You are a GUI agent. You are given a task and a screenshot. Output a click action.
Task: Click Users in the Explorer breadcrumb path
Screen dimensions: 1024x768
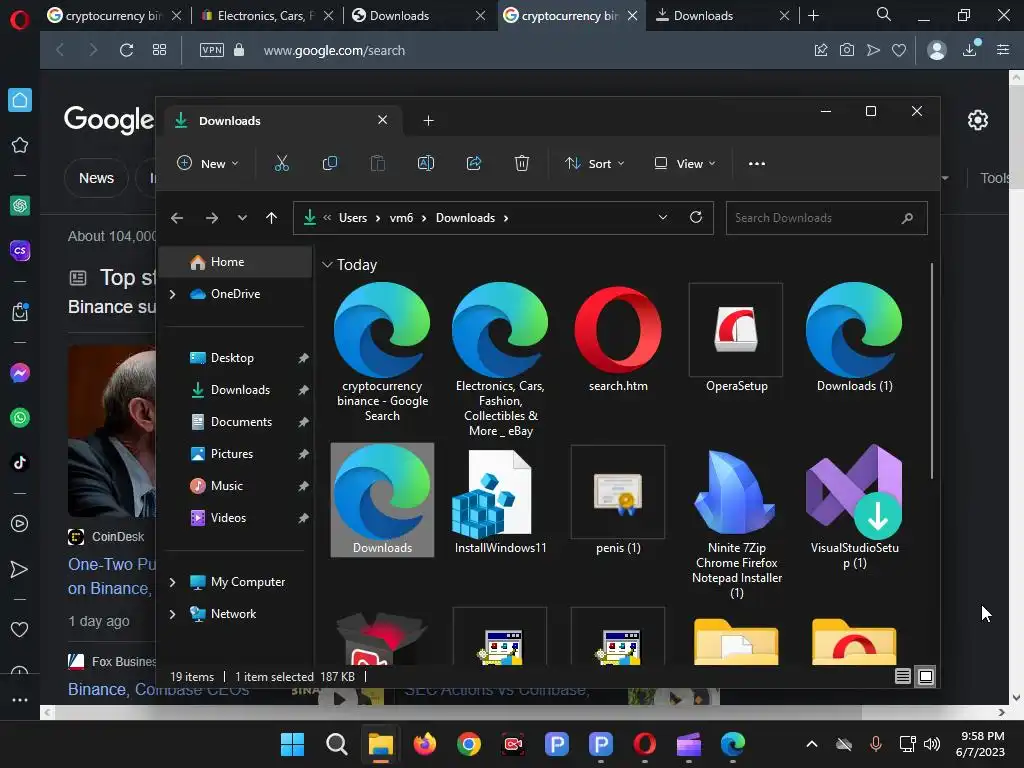pos(353,218)
